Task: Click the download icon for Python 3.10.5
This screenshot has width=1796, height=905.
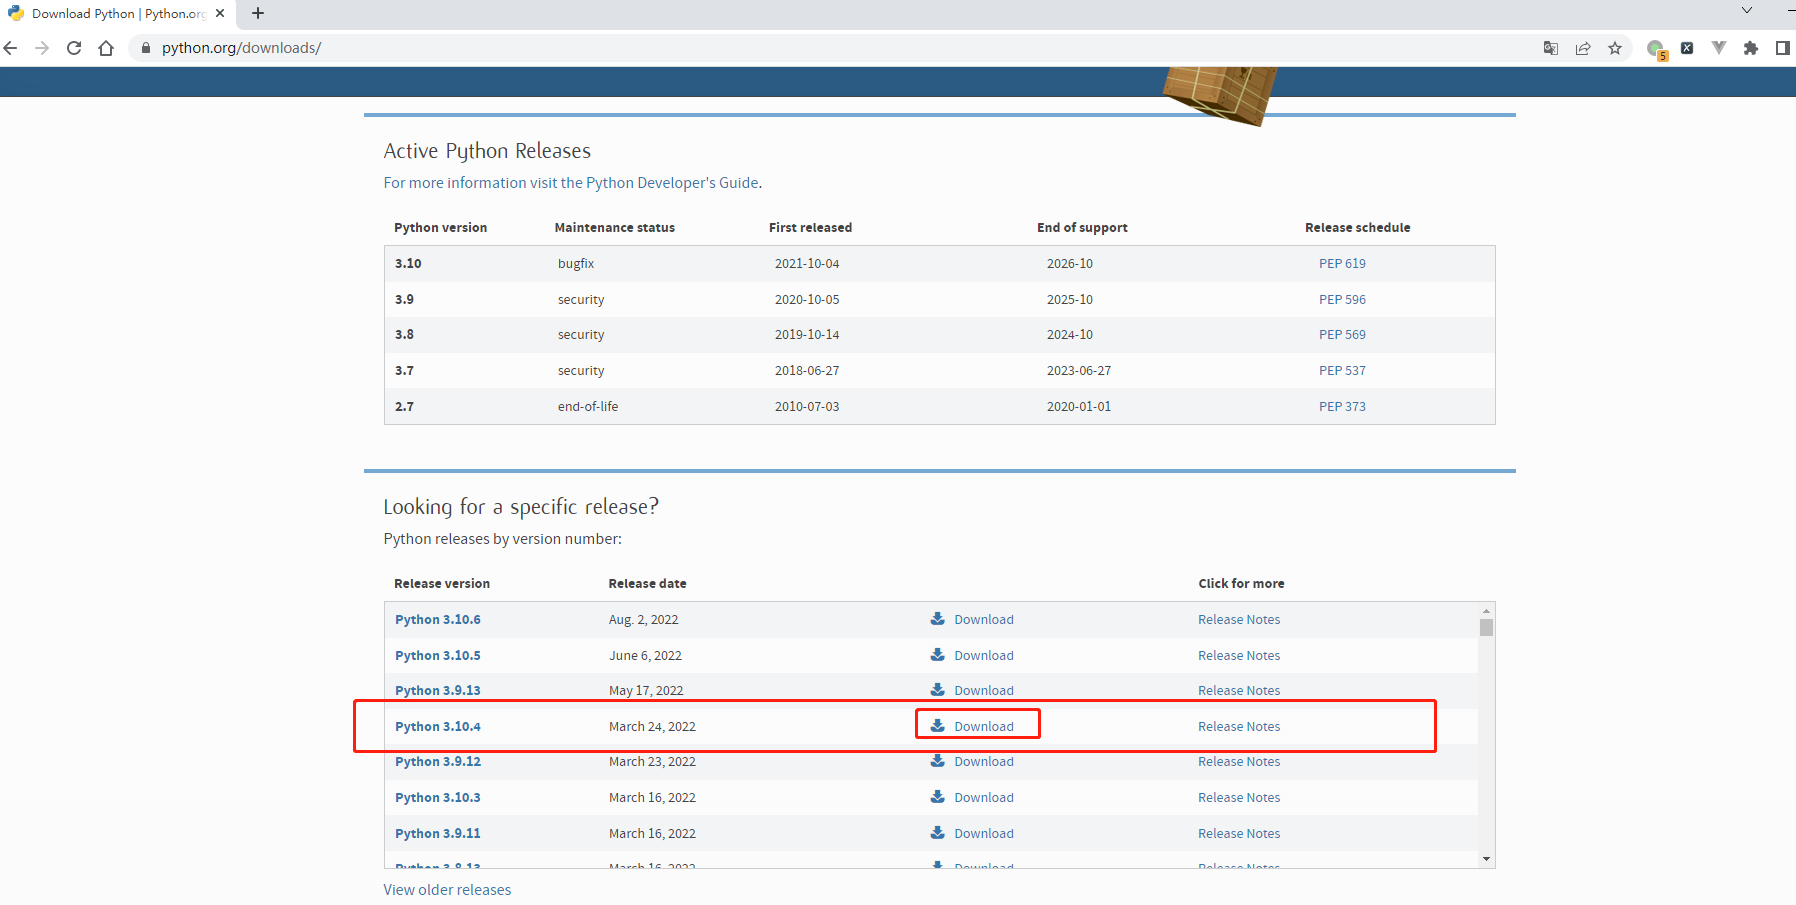Action: (938, 655)
